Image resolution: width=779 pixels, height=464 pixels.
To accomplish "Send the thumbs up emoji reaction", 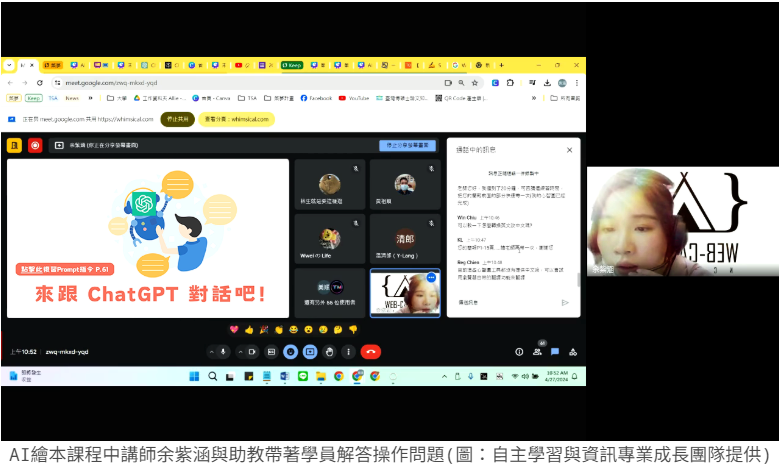I will click(249, 329).
